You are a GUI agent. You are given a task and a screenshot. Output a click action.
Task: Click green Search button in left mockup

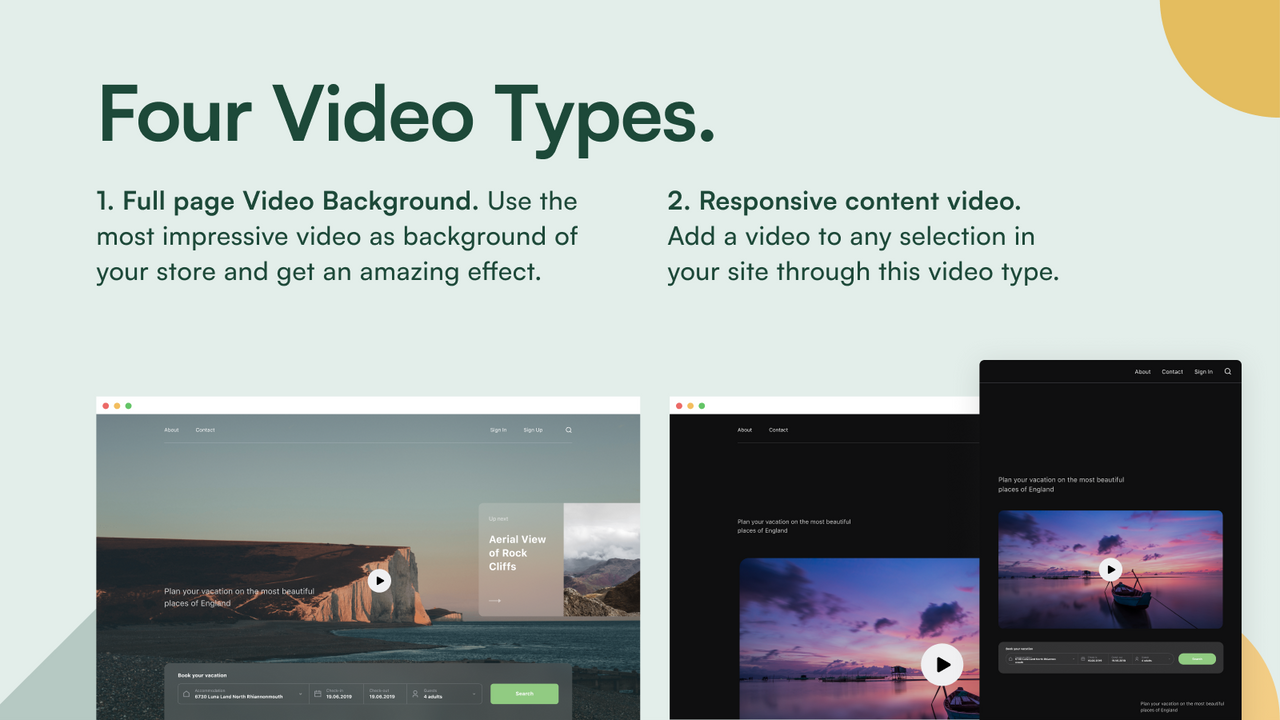pyautogui.click(x=524, y=694)
